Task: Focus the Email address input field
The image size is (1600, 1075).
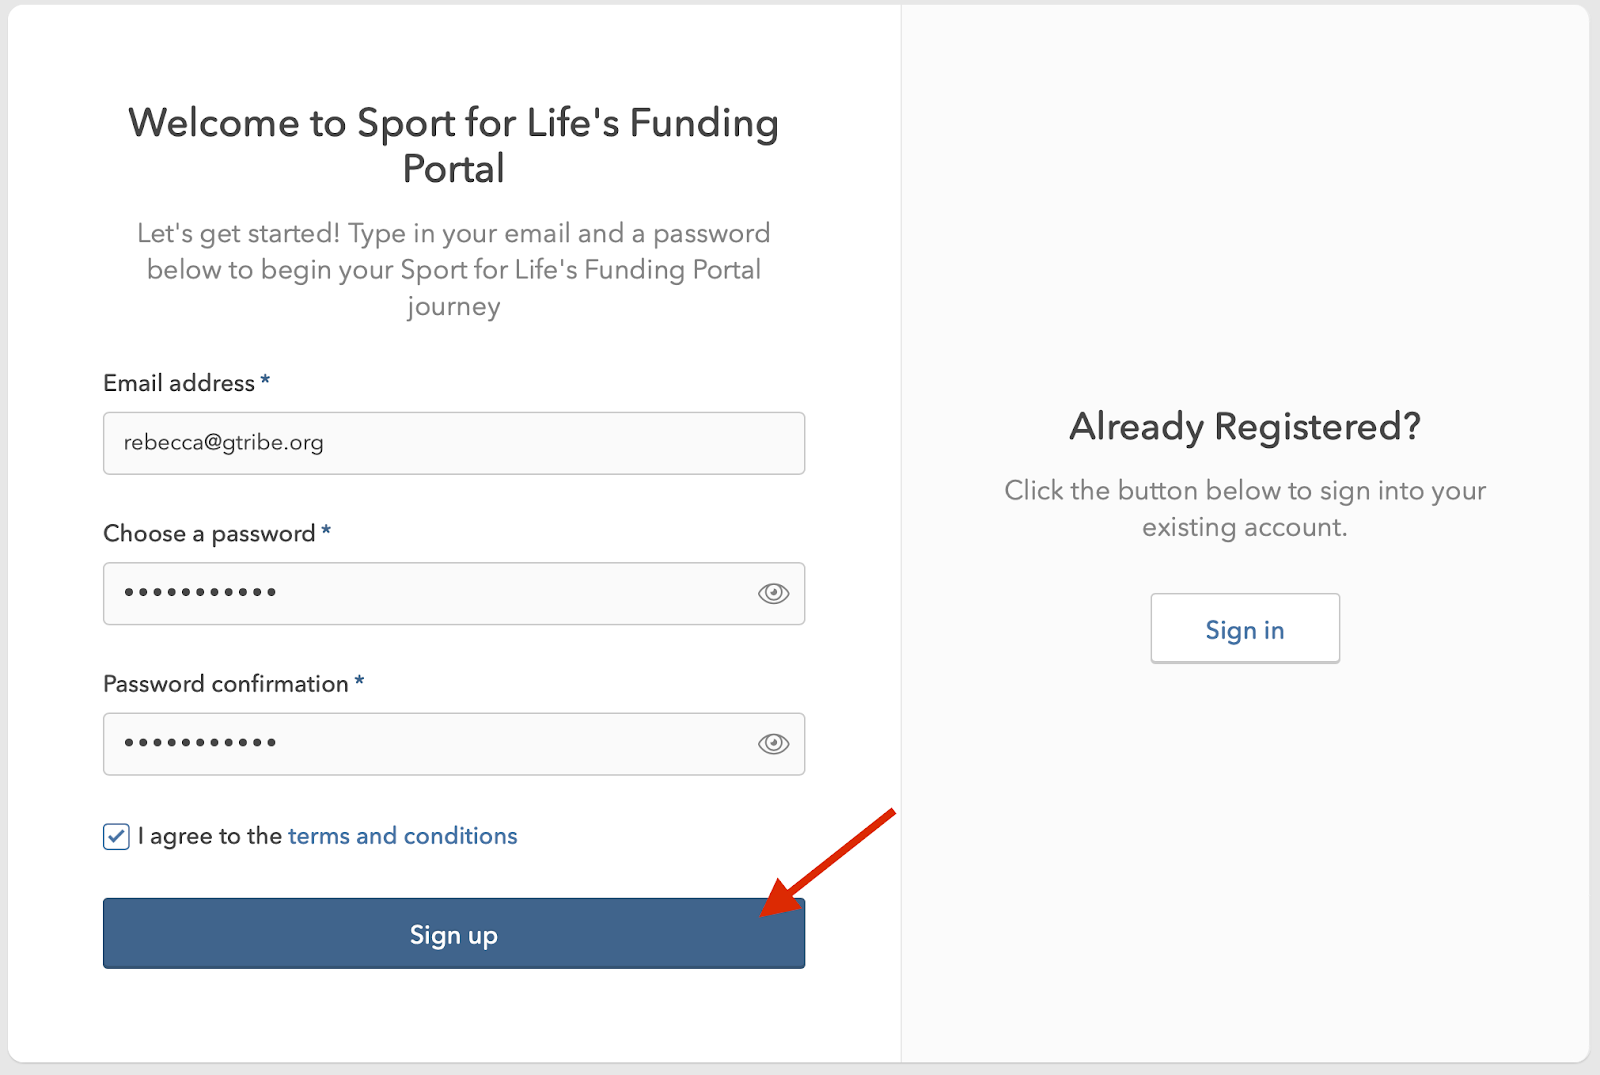Action: [453, 443]
